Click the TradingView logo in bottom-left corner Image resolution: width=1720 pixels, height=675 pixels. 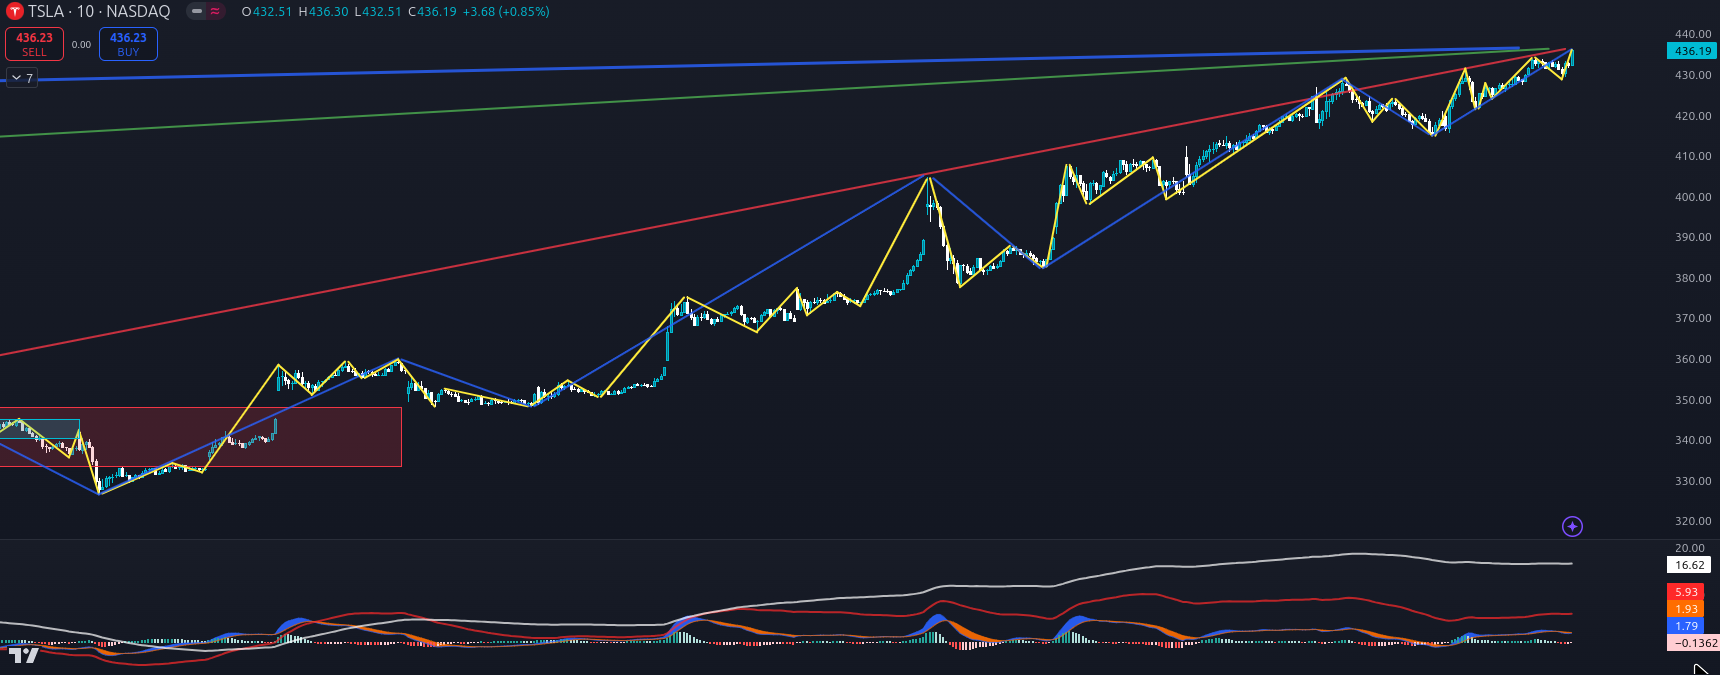point(24,655)
